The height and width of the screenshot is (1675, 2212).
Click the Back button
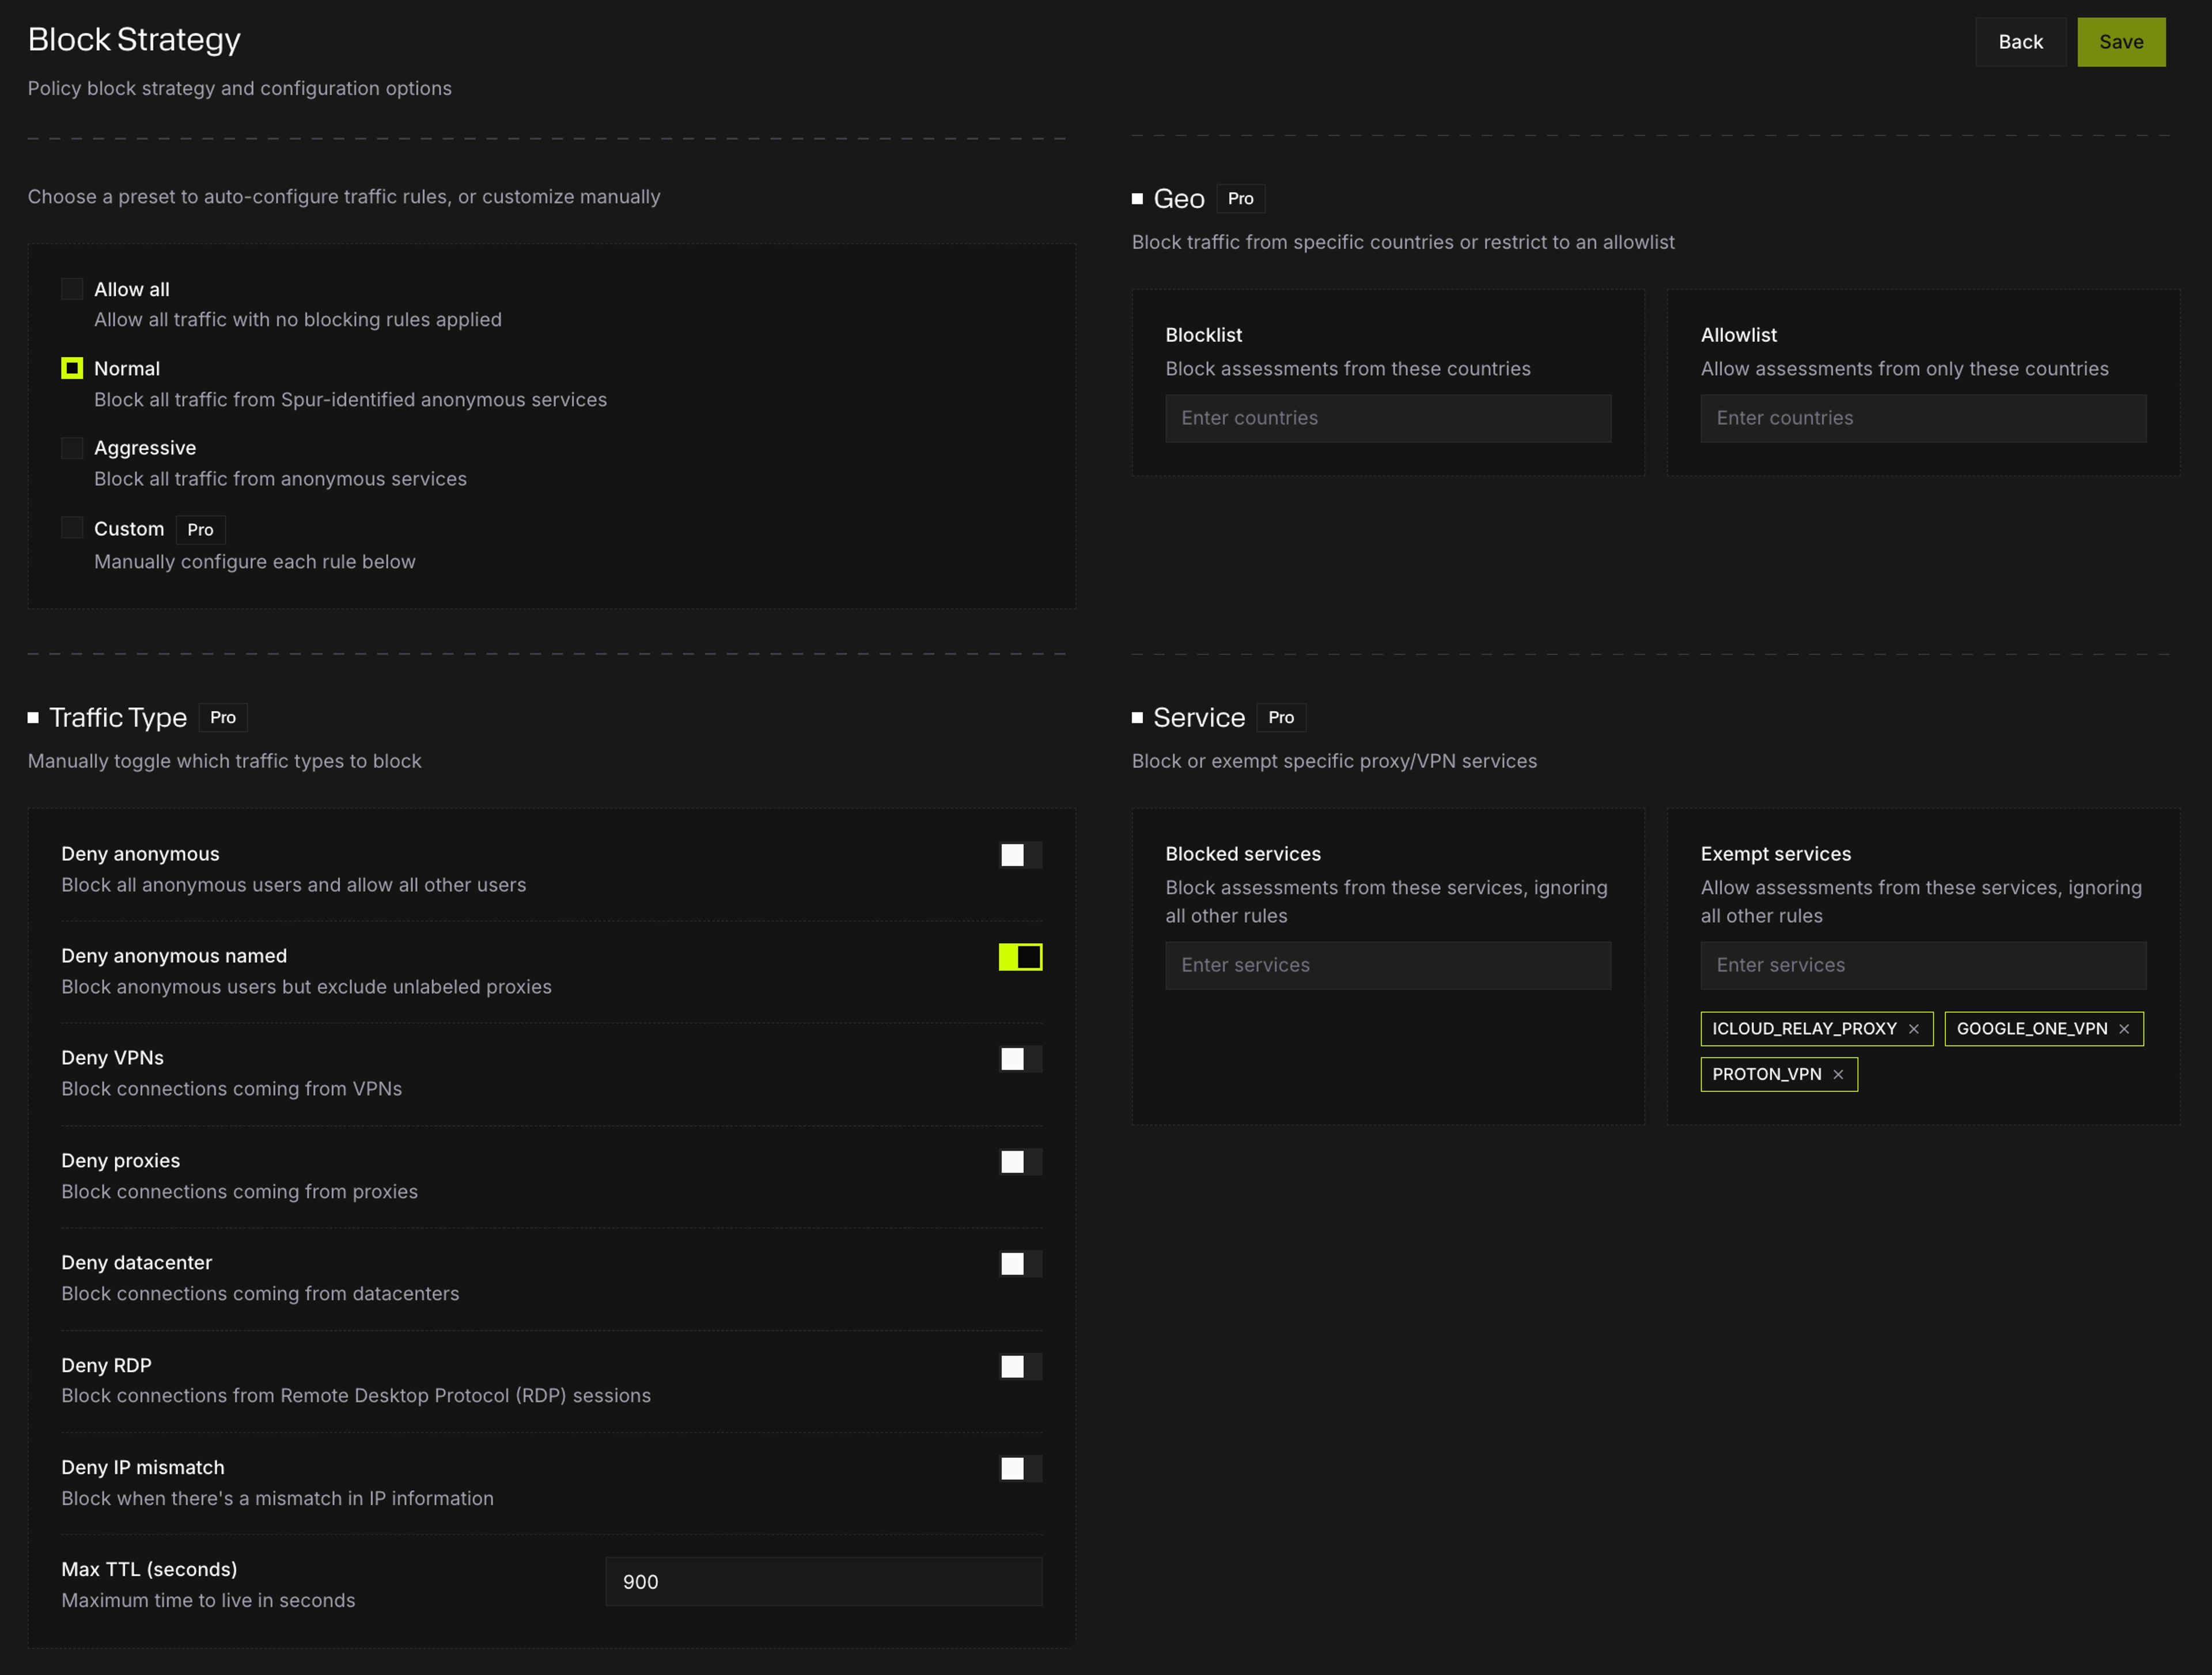tap(2020, 42)
